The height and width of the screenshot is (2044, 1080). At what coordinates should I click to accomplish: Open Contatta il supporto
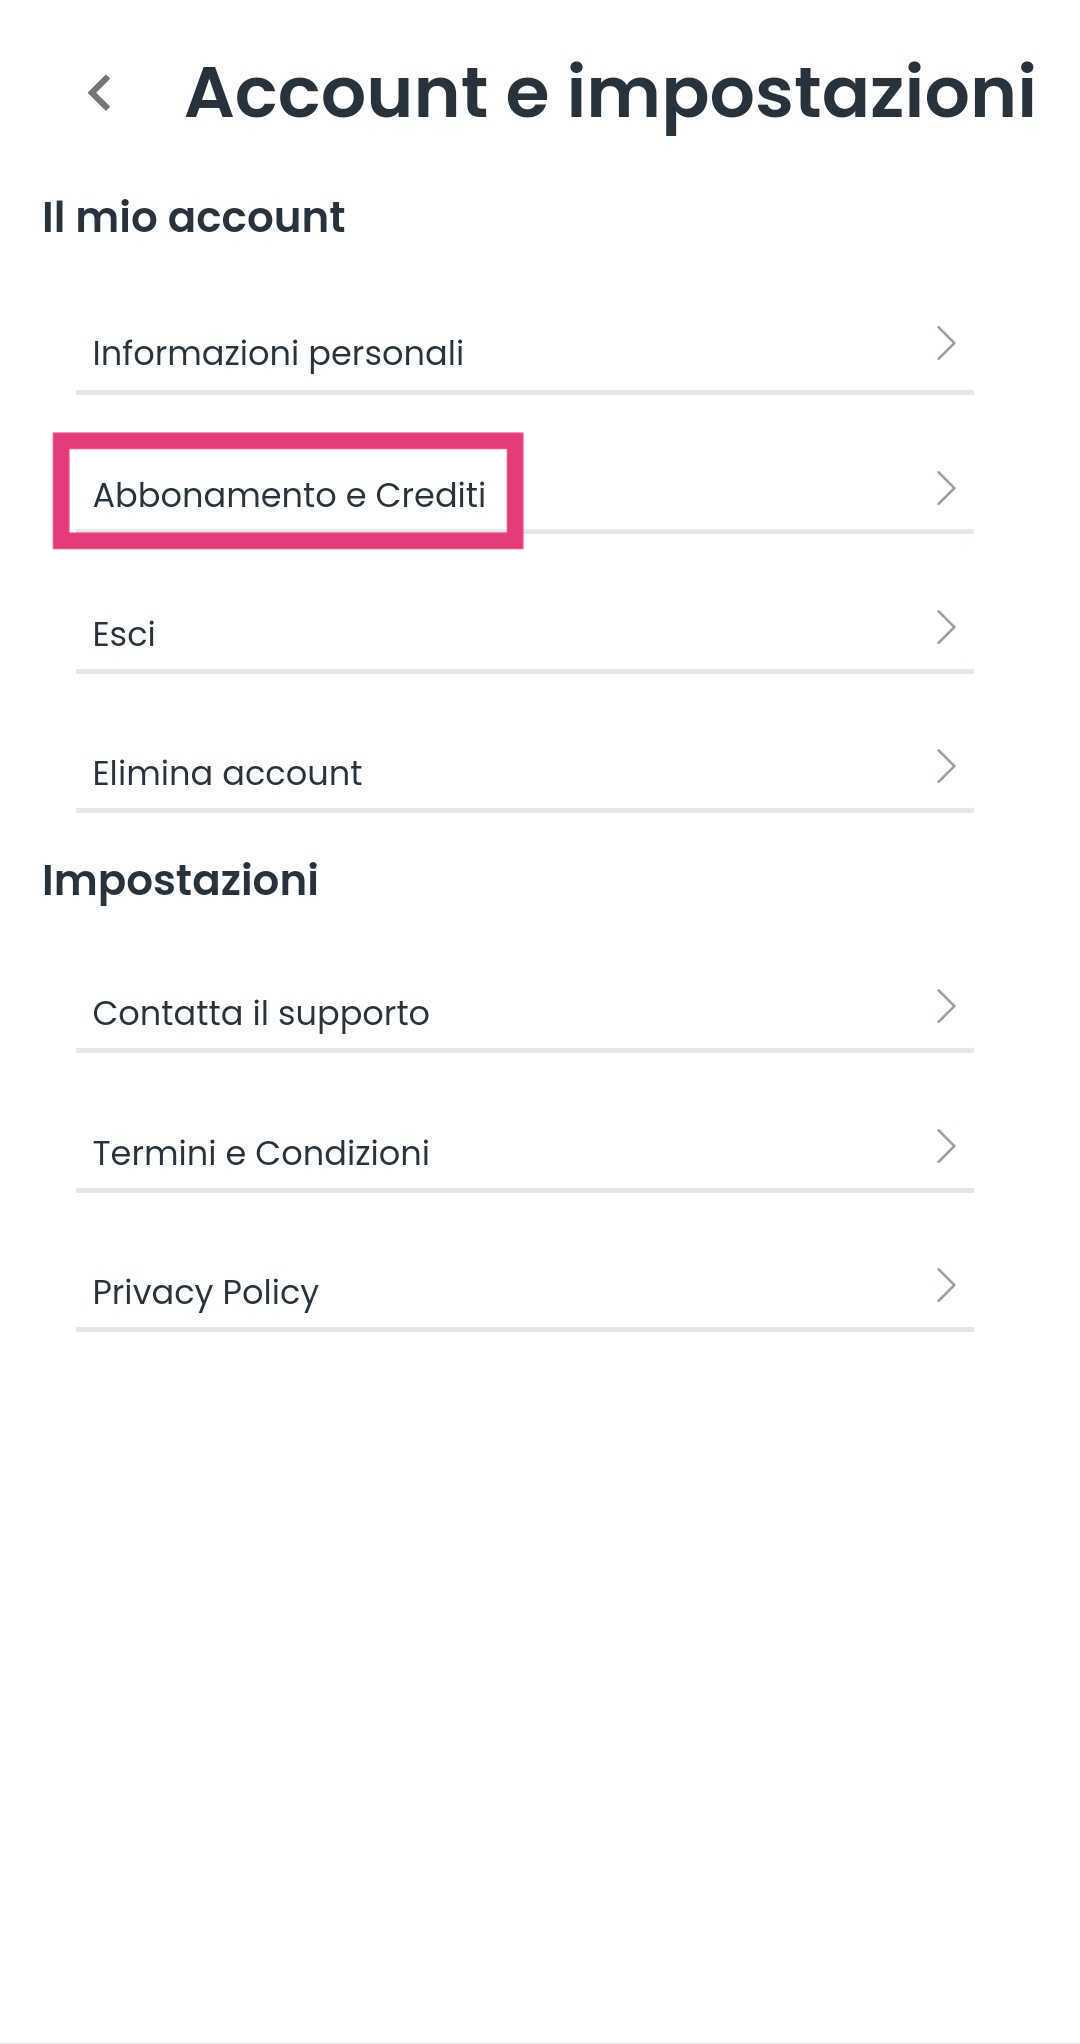261,1013
